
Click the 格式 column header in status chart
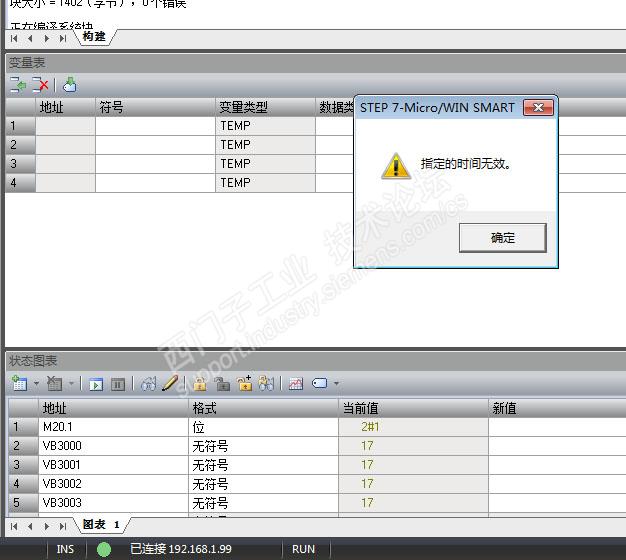point(263,408)
